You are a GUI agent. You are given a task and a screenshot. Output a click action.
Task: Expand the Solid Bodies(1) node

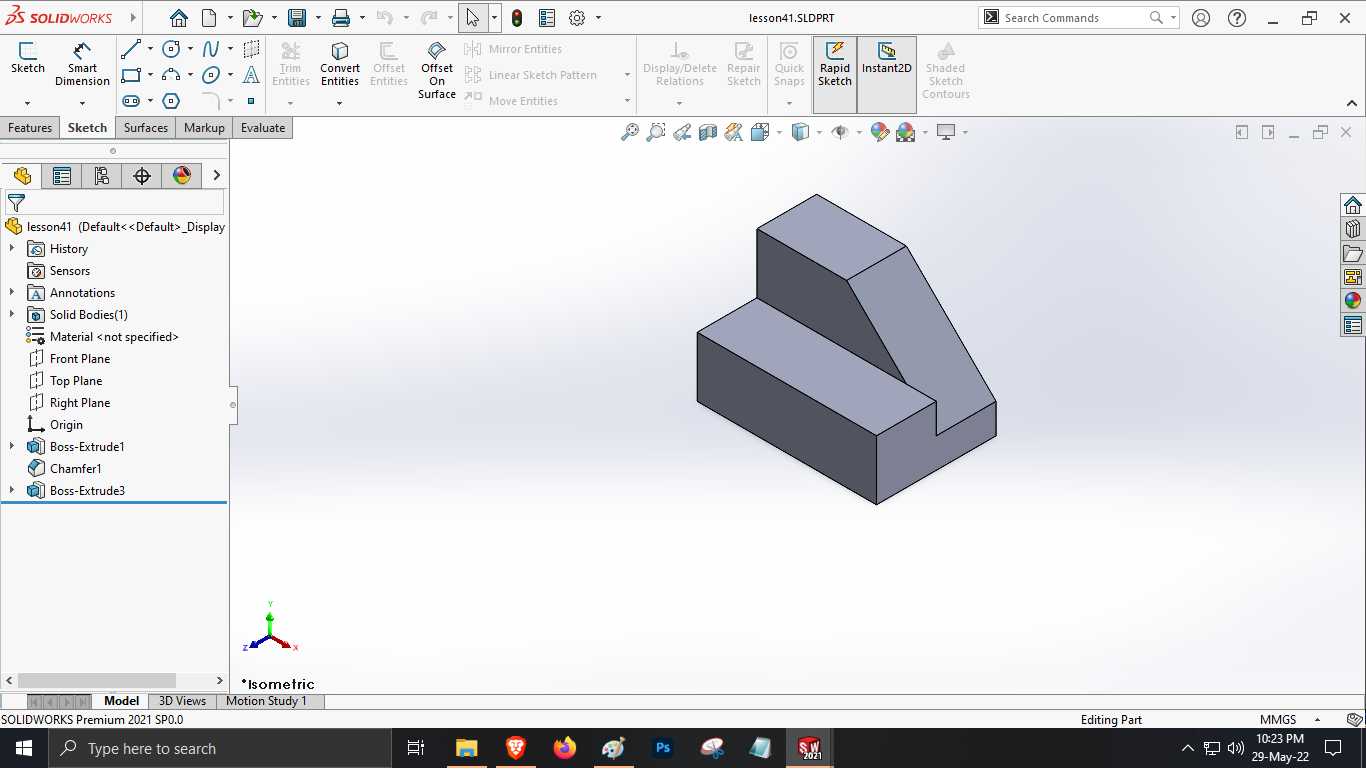pyautogui.click(x=12, y=315)
